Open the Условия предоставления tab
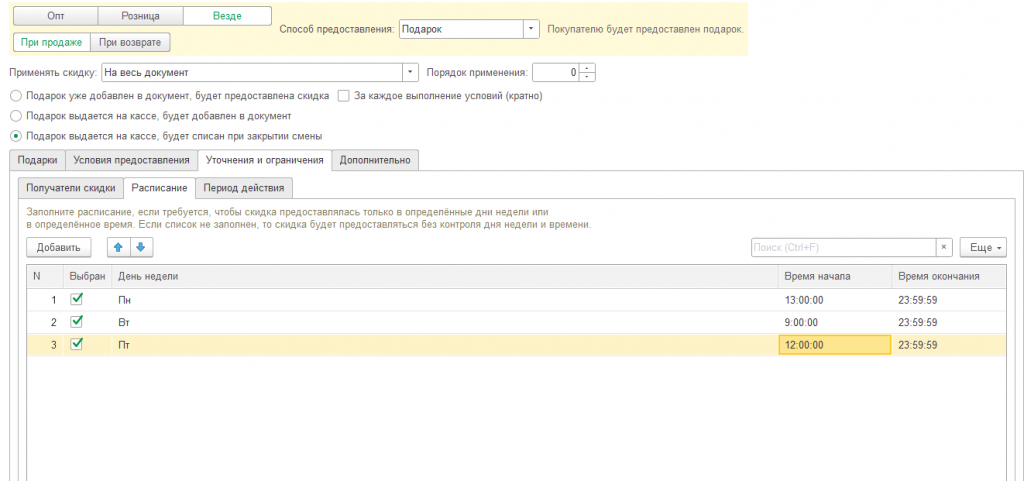The image size is (1024, 481). [132, 160]
